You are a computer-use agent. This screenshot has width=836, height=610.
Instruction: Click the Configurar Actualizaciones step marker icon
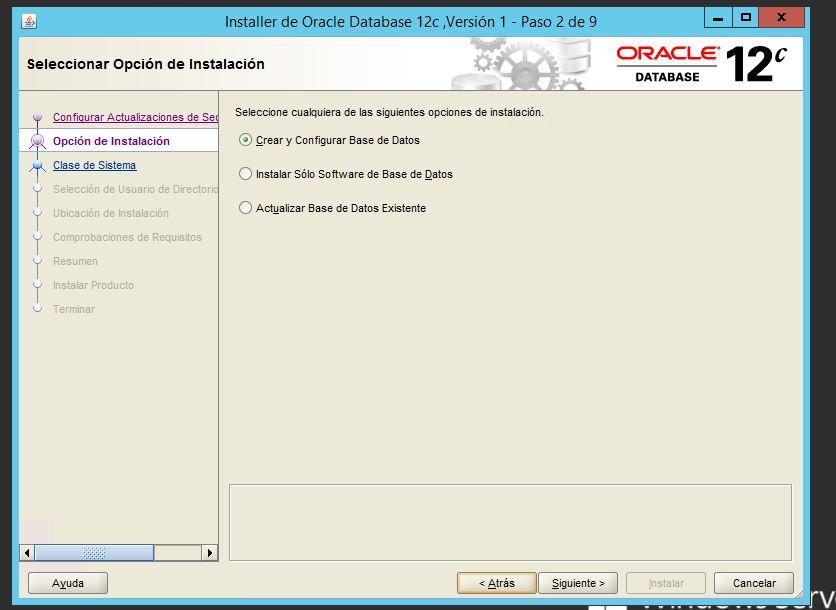[x=37, y=117]
